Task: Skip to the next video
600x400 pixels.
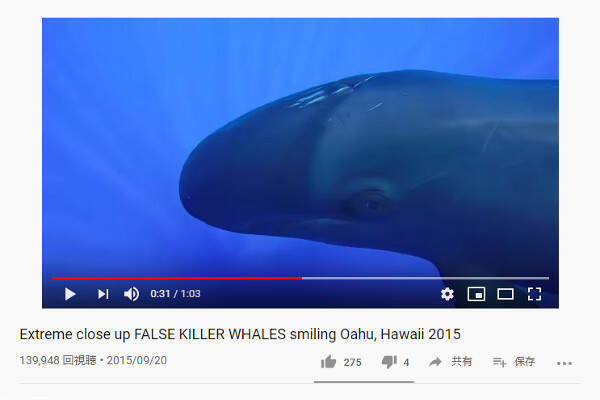Action: [x=103, y=294]
